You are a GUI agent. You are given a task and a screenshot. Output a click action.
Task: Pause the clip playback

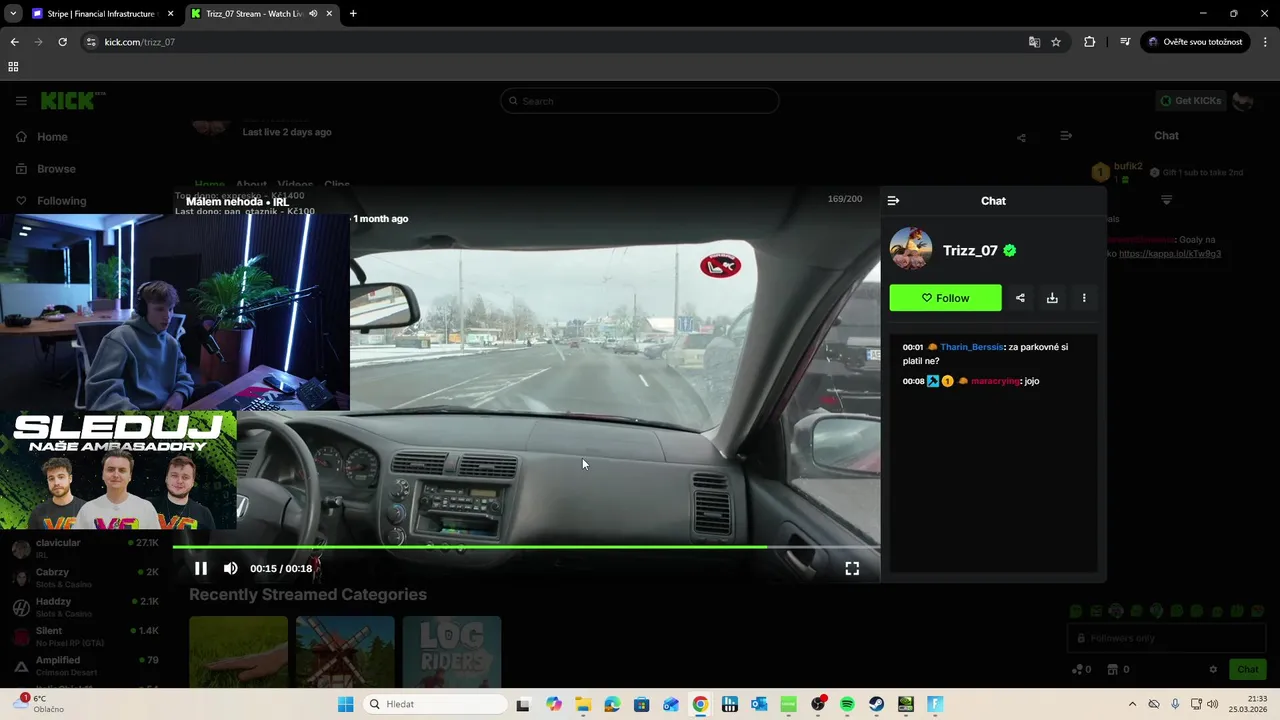pos(201,568)
